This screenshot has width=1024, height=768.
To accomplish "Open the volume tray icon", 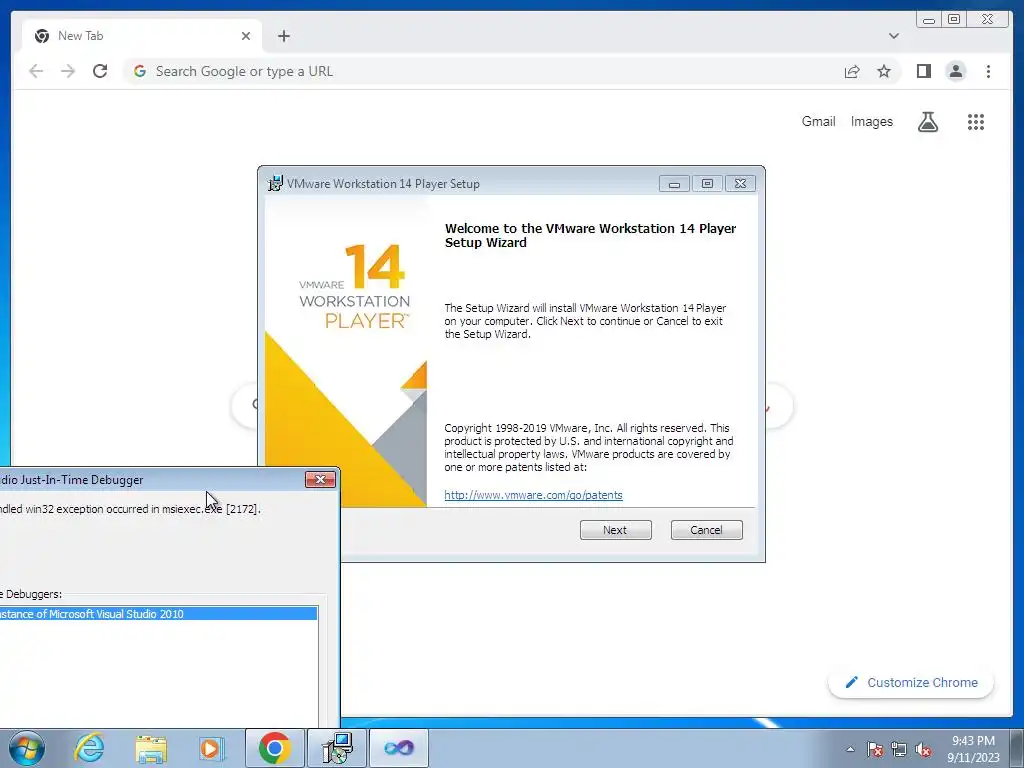I will point(923,749).
